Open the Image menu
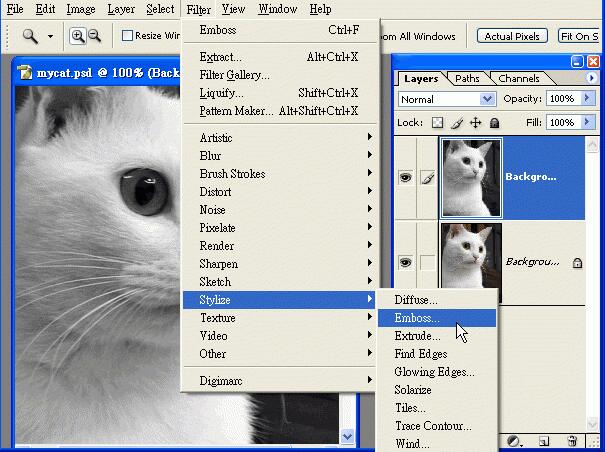This screenshot has height=452, width=605. [81, 9]
